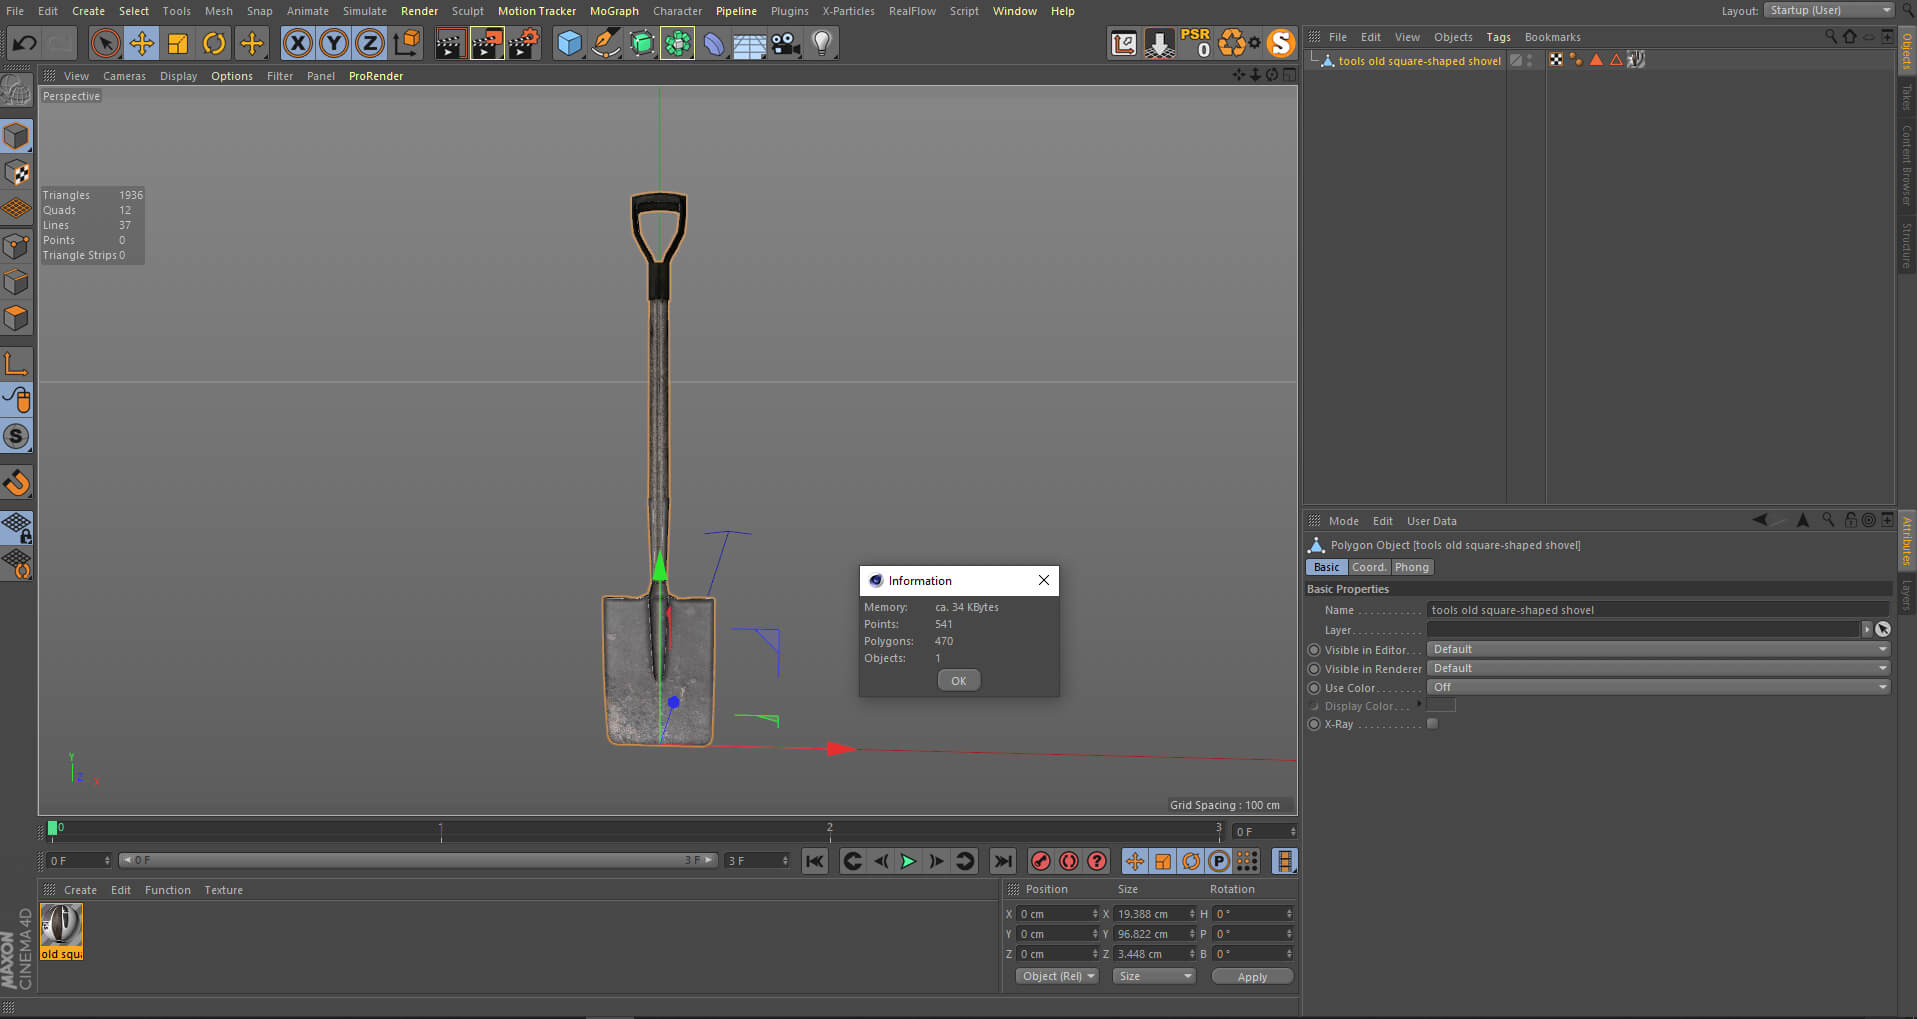Image resolution: width=1917 pixels, height=1019 pixels.
Task: Toggle the X axis lock
Action: pyautogui.click(x=298, y=43)
